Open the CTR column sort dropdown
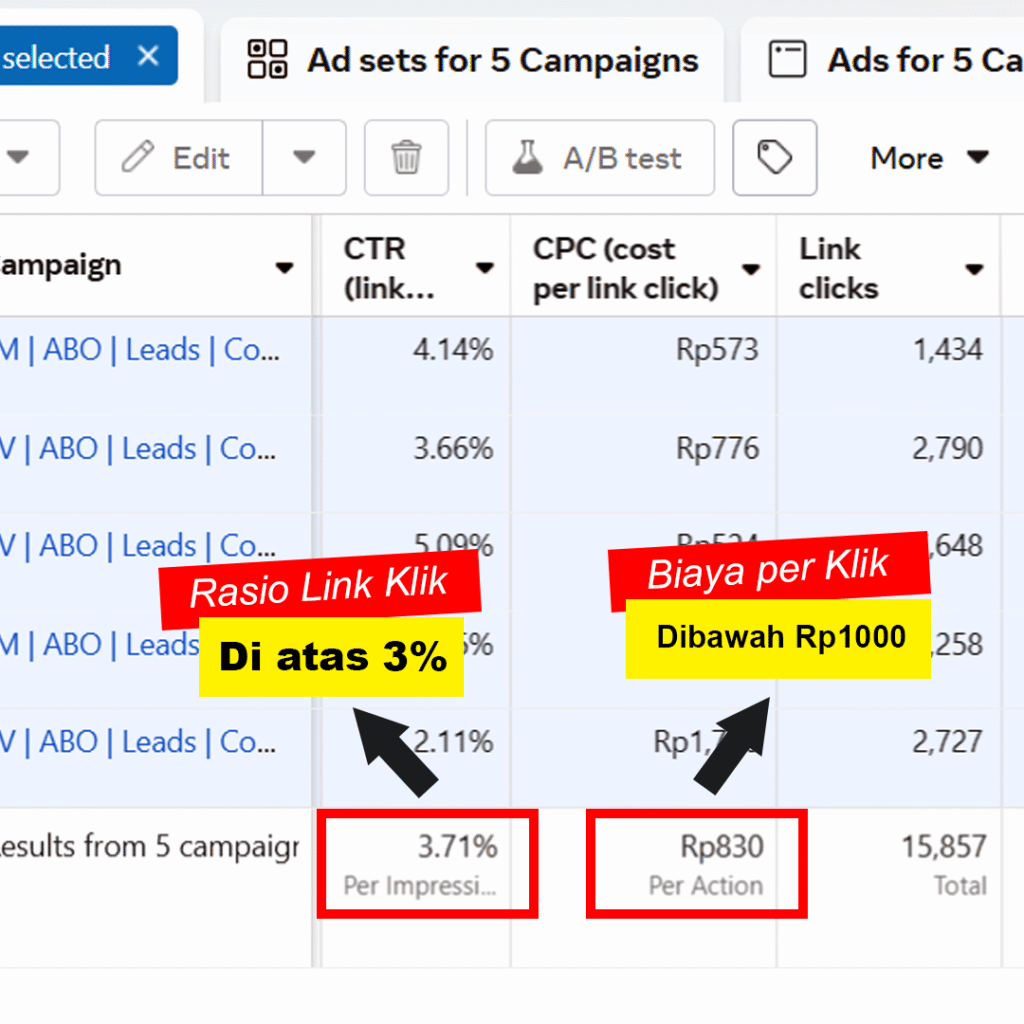1024x1024 pixels. tap(485, 268)
